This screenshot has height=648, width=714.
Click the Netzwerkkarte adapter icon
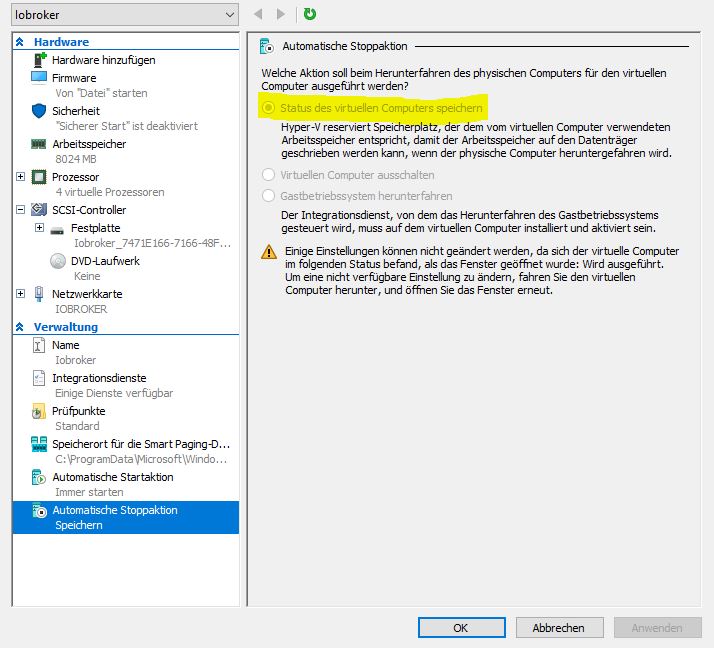[x=39, y=294]
